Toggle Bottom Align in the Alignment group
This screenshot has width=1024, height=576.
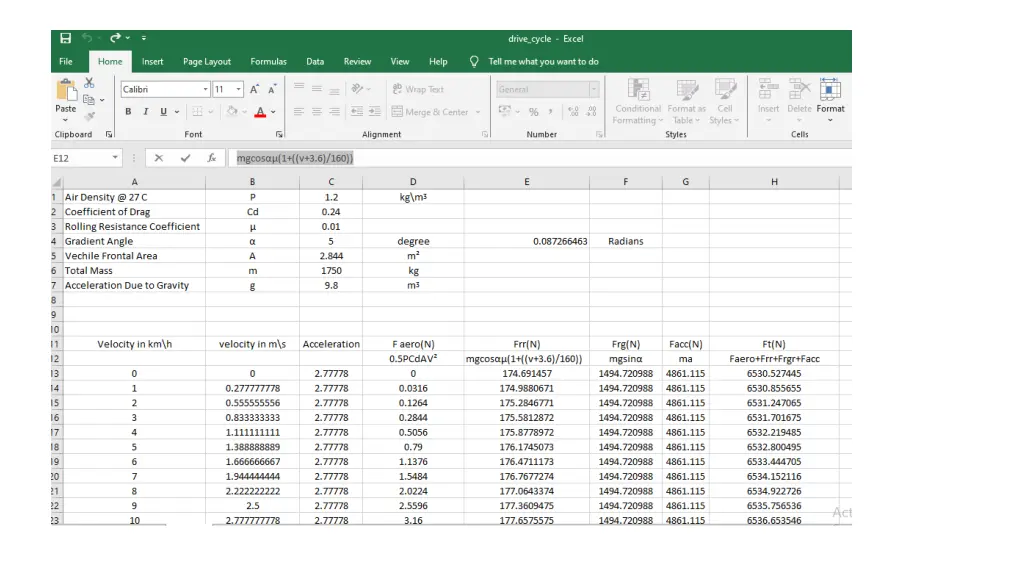point(334,89)
